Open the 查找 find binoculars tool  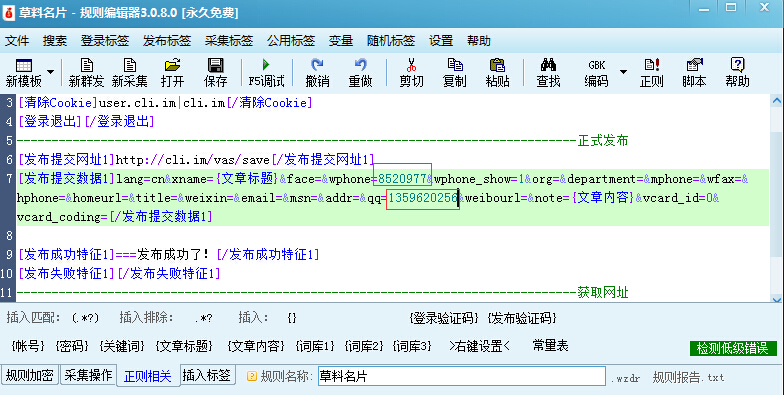click(548, 72)
